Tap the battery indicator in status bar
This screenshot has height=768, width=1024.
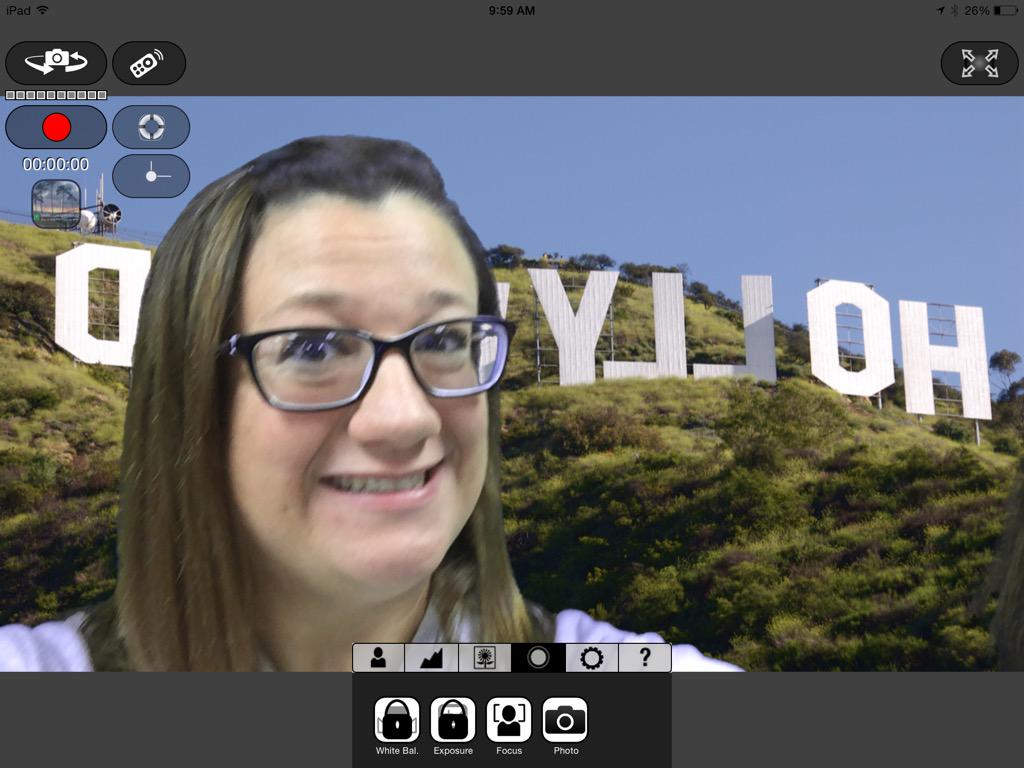(x=1004, y=10)
